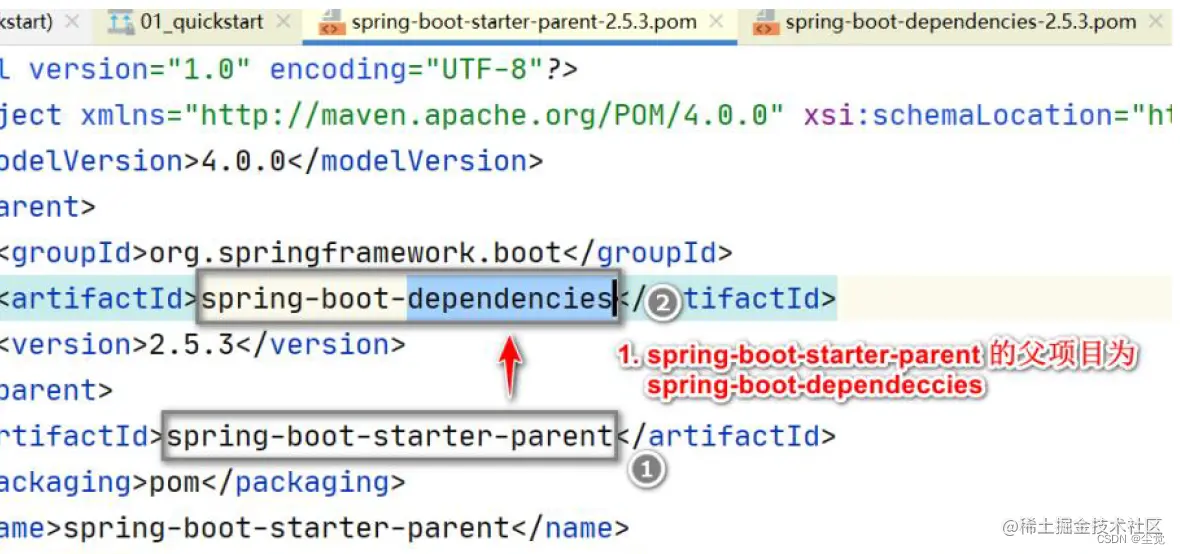The width and height of the screenshot is (1180, 554).
Task: Click the spring-boot-starter-parent name value
Action: [286, 528]
